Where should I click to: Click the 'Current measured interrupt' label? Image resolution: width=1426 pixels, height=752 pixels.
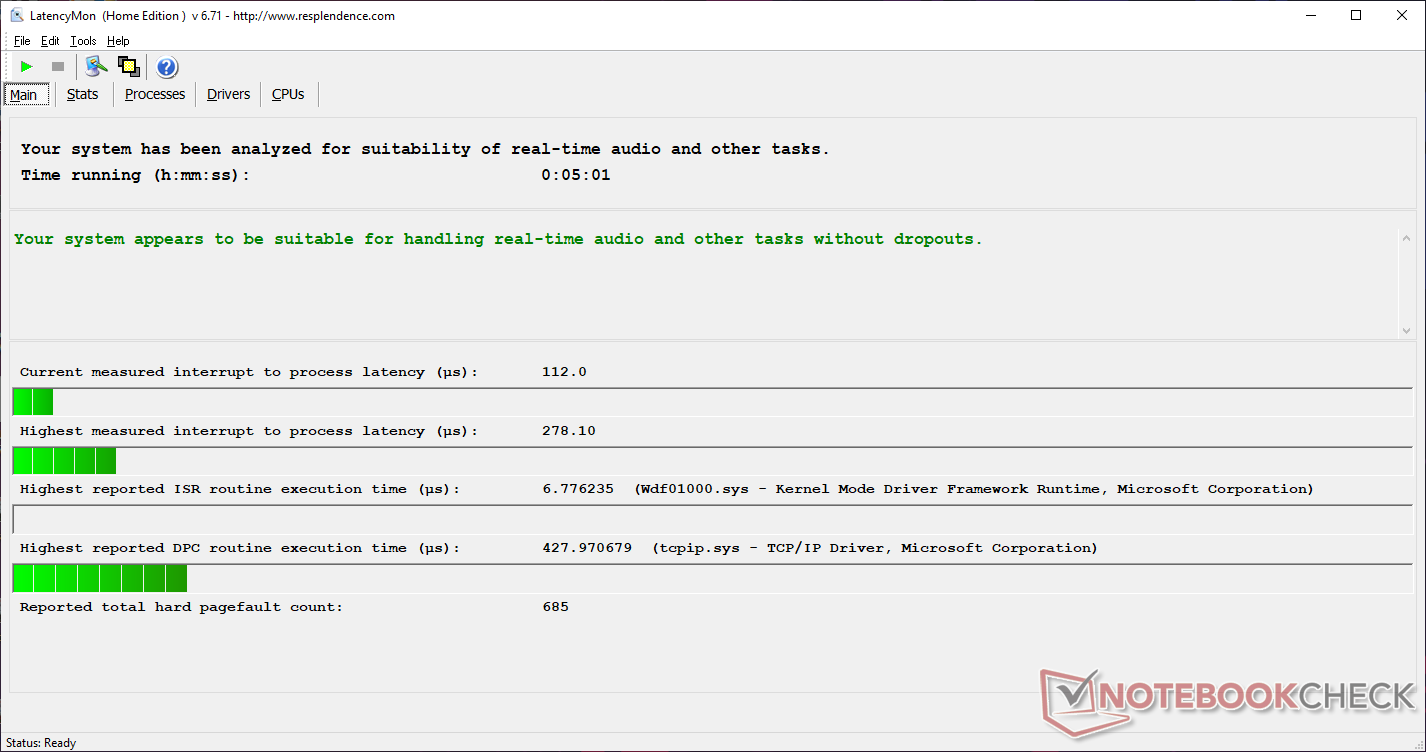coord(249,372)
